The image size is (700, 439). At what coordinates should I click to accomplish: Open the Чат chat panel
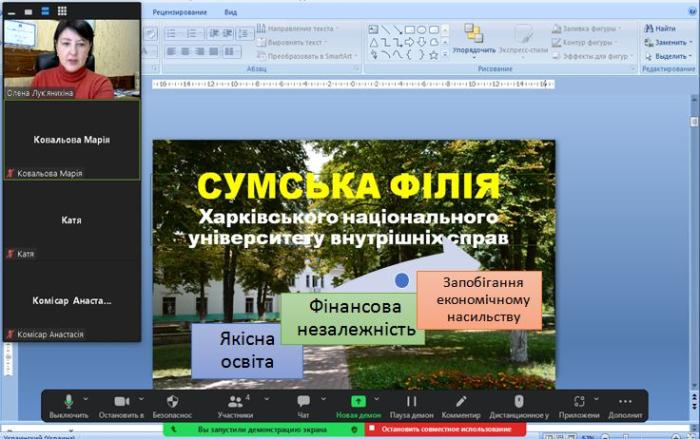(303, 402)
